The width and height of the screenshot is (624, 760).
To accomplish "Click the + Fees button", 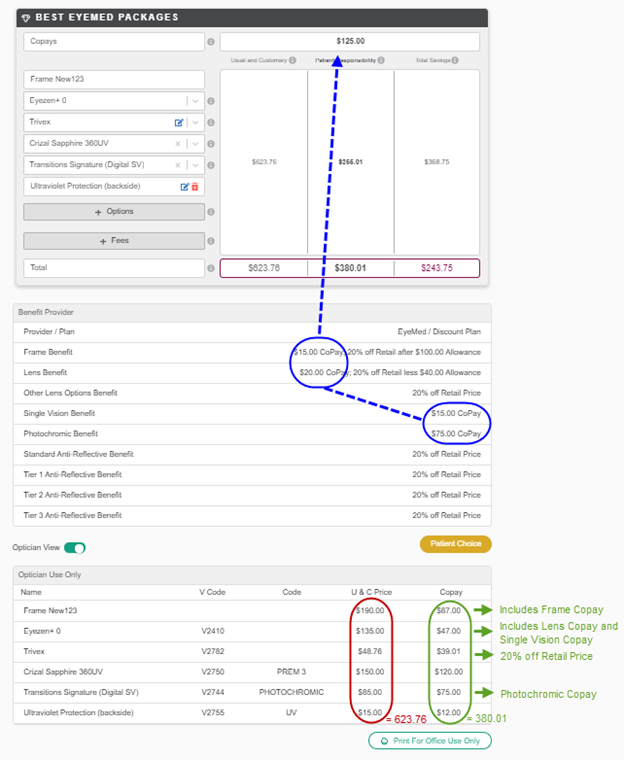I will 114,241.
